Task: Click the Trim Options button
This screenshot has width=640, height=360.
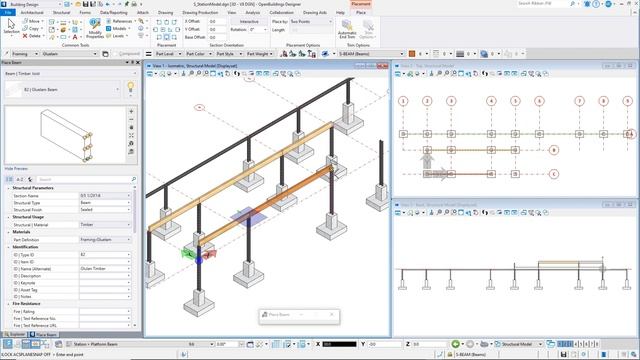Action: [x=368, y=29]
